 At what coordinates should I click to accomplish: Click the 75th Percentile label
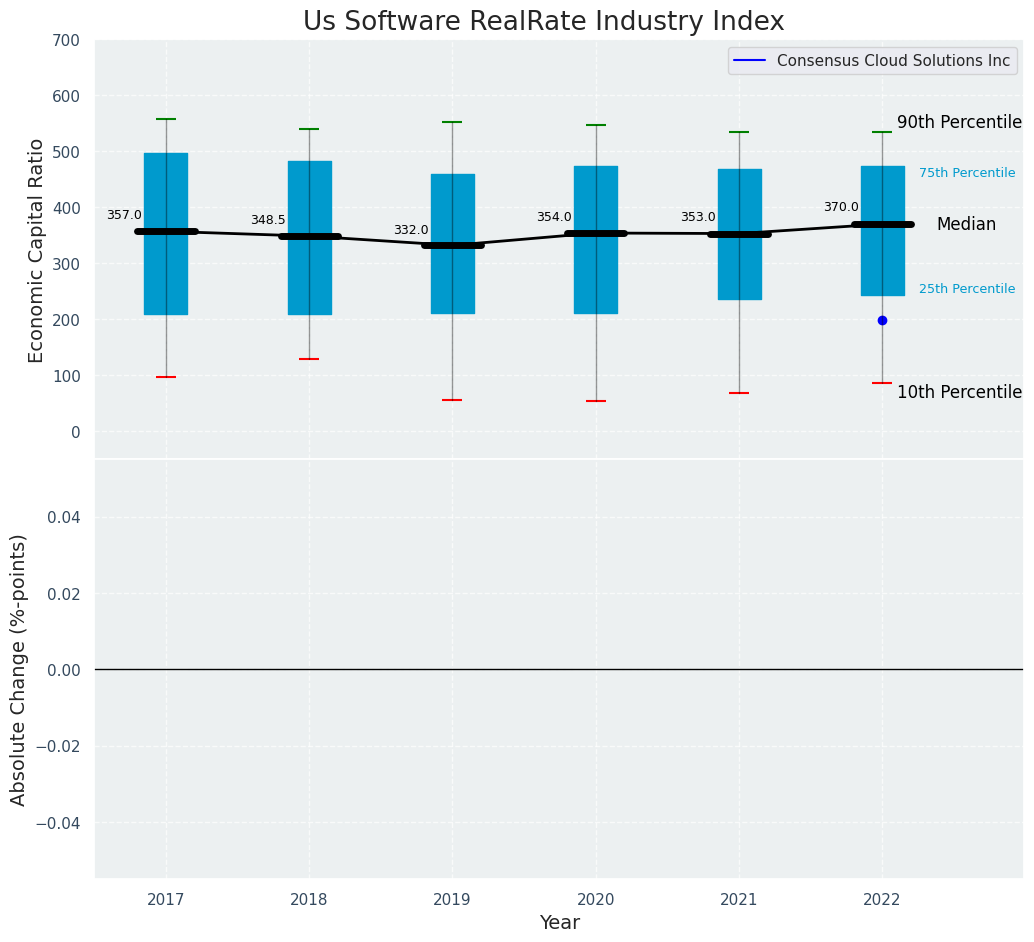pos(966,173)
